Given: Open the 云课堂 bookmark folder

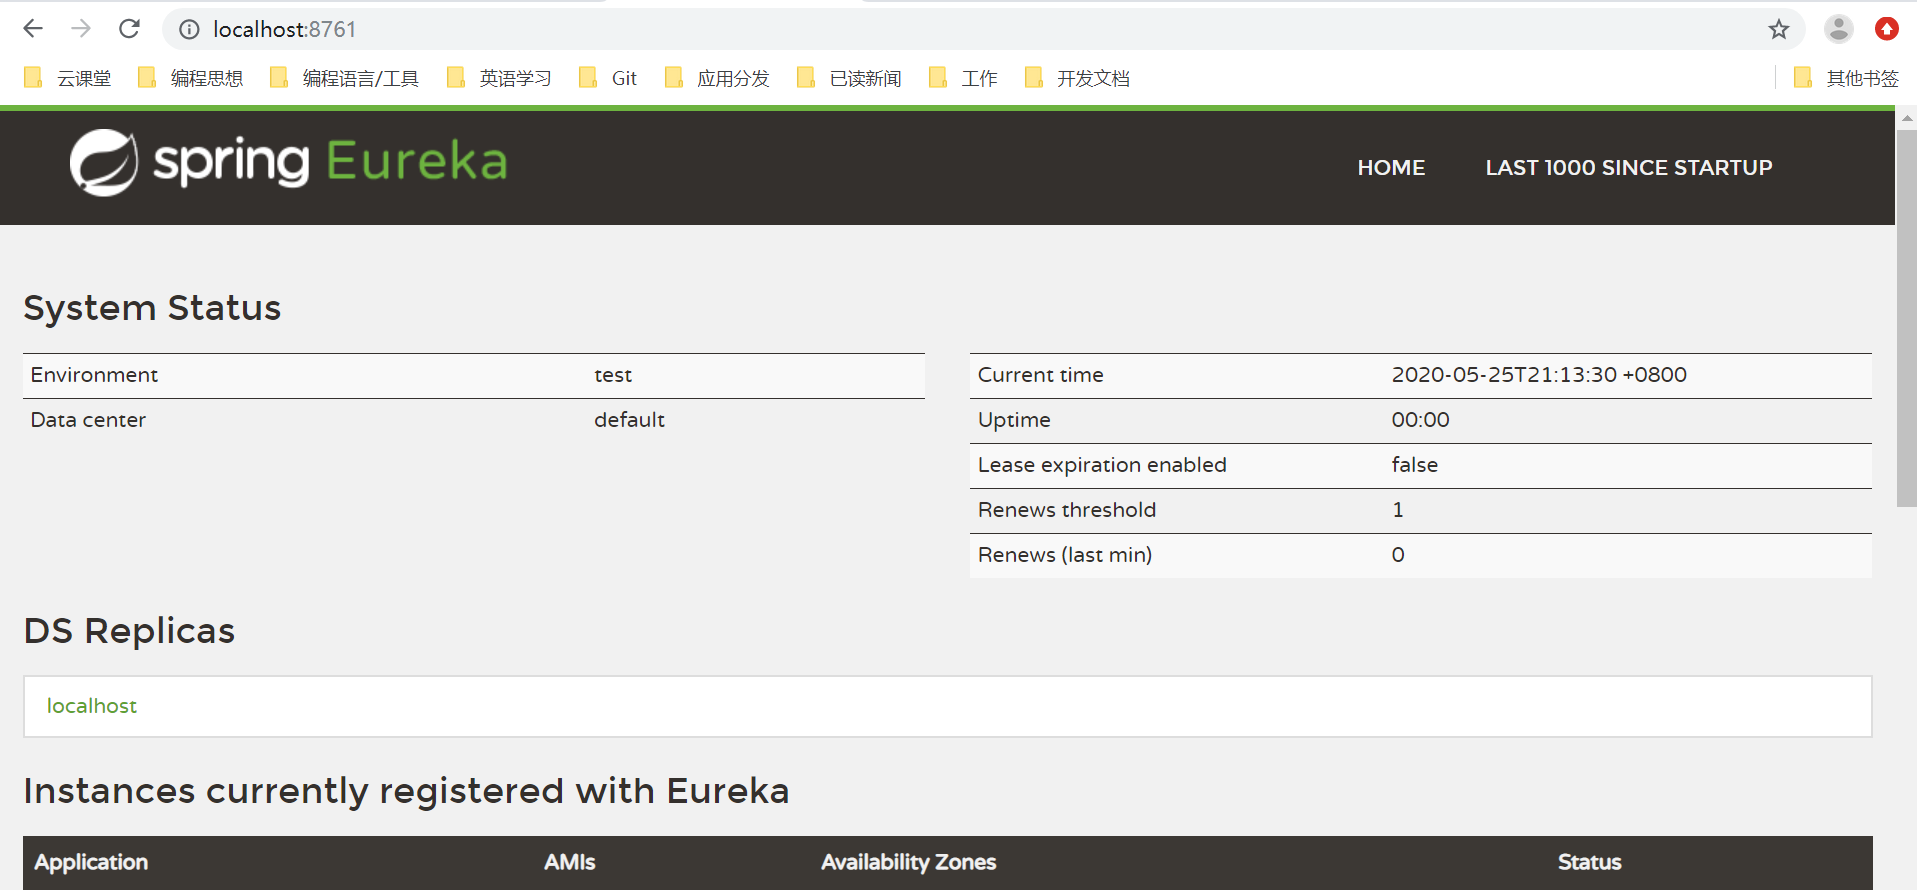Looking at the screenshot, I should click(x=67, y=78).
